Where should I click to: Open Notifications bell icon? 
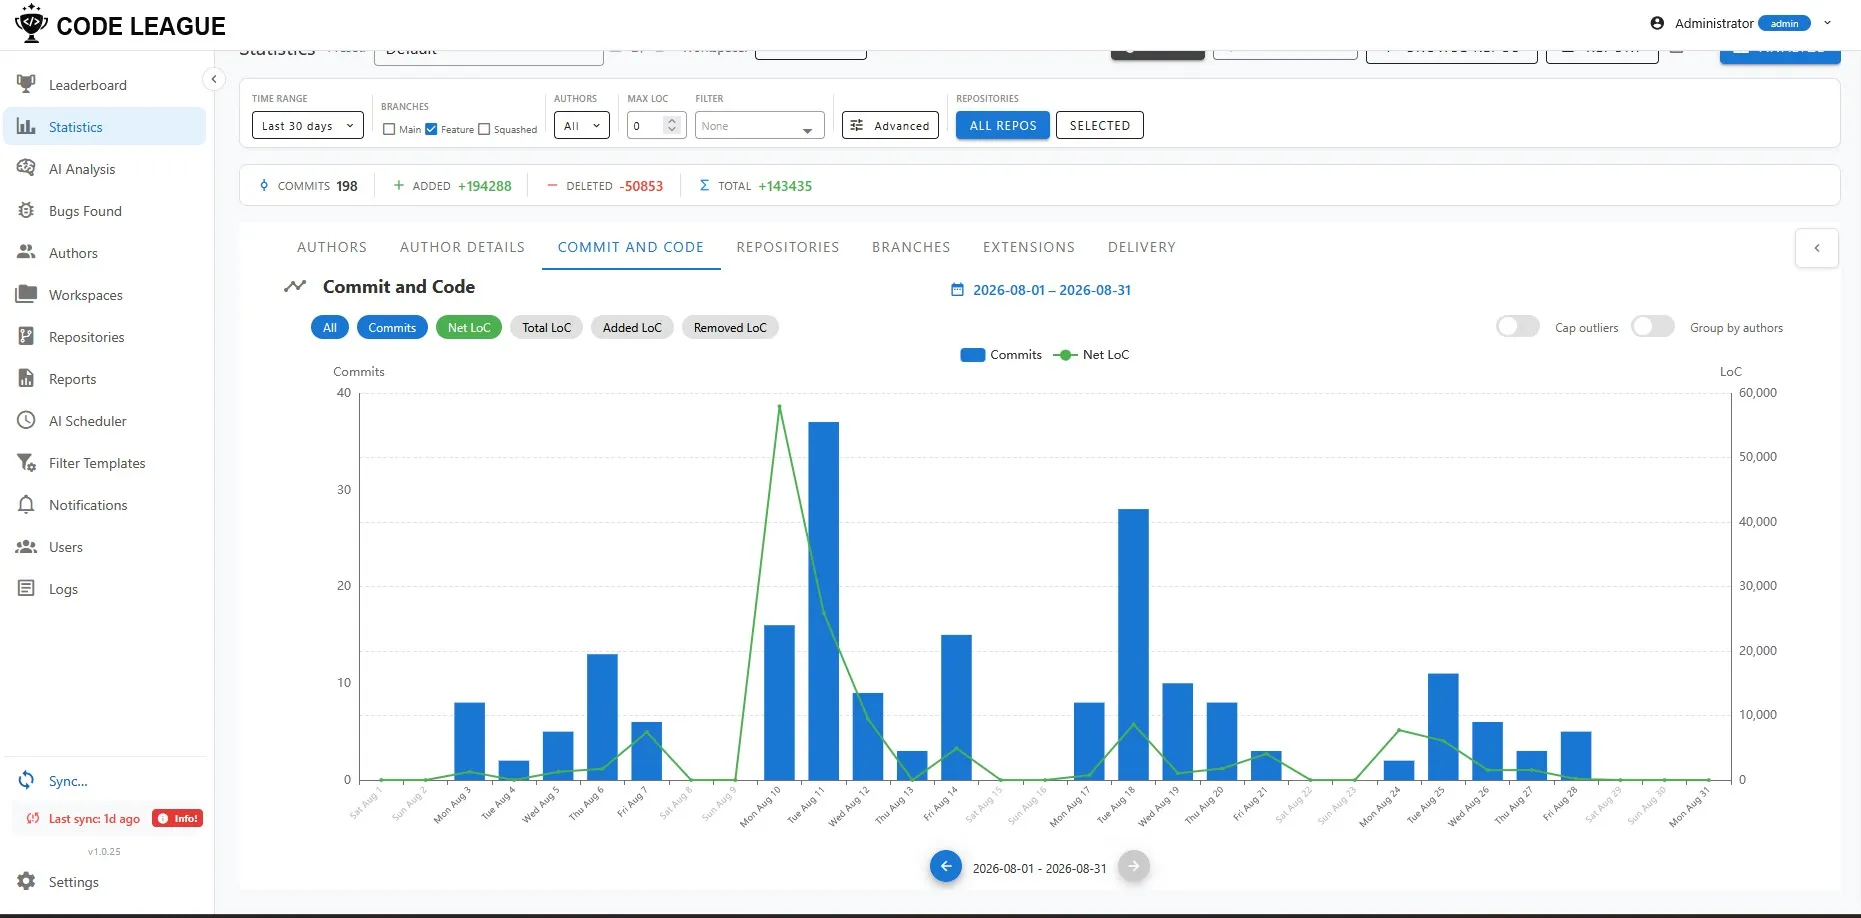[x=27, y=504]
